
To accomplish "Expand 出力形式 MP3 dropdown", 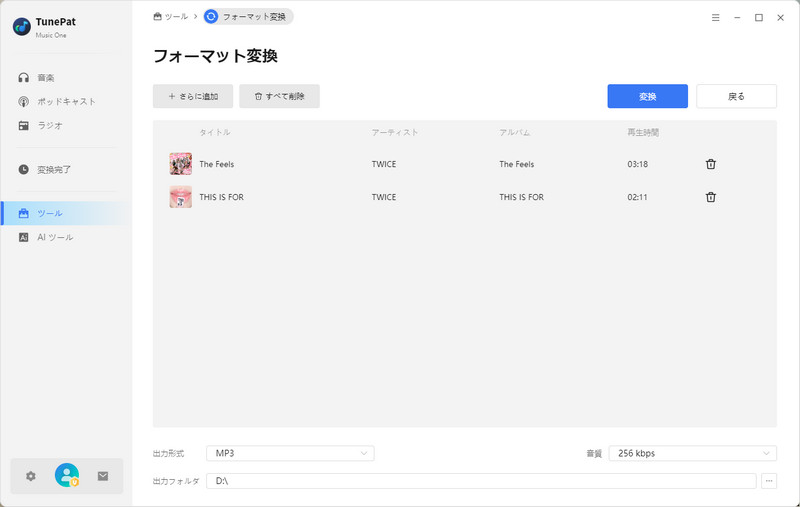I will click(290, 453).
